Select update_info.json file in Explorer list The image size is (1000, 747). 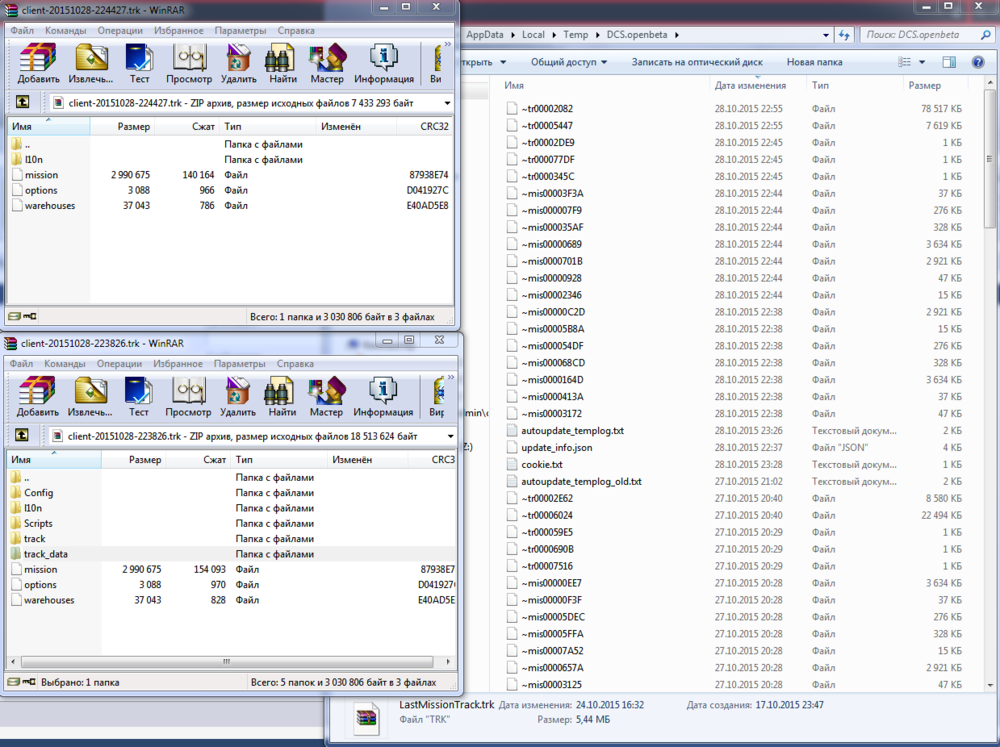point(556,447)
